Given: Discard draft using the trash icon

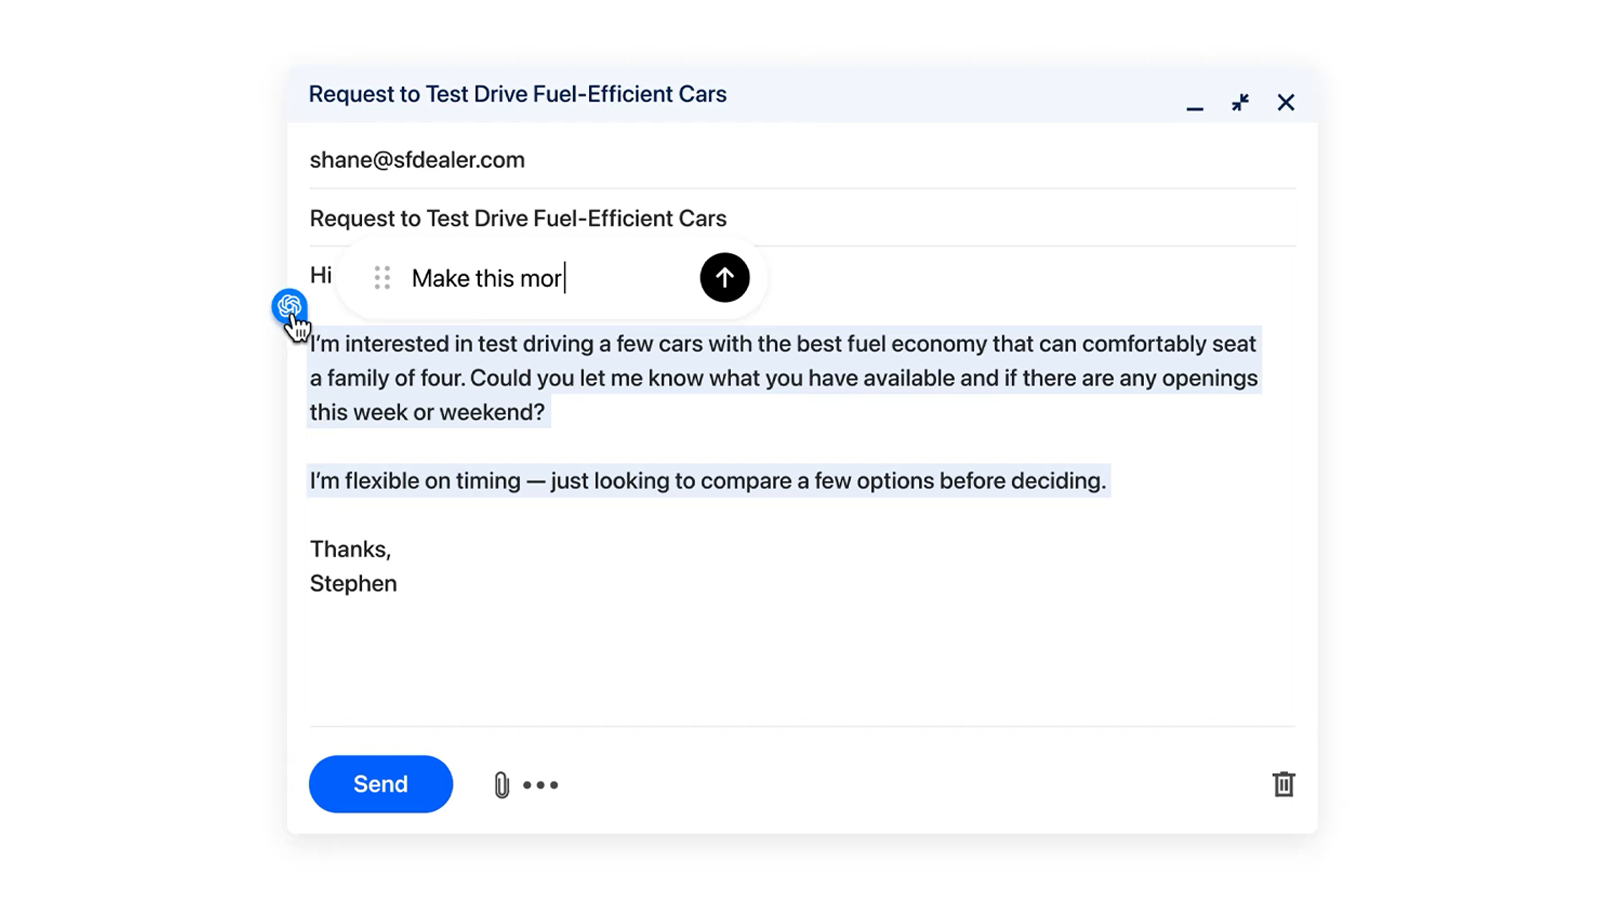Looking at the screenshot, I should pos(1283,784).
